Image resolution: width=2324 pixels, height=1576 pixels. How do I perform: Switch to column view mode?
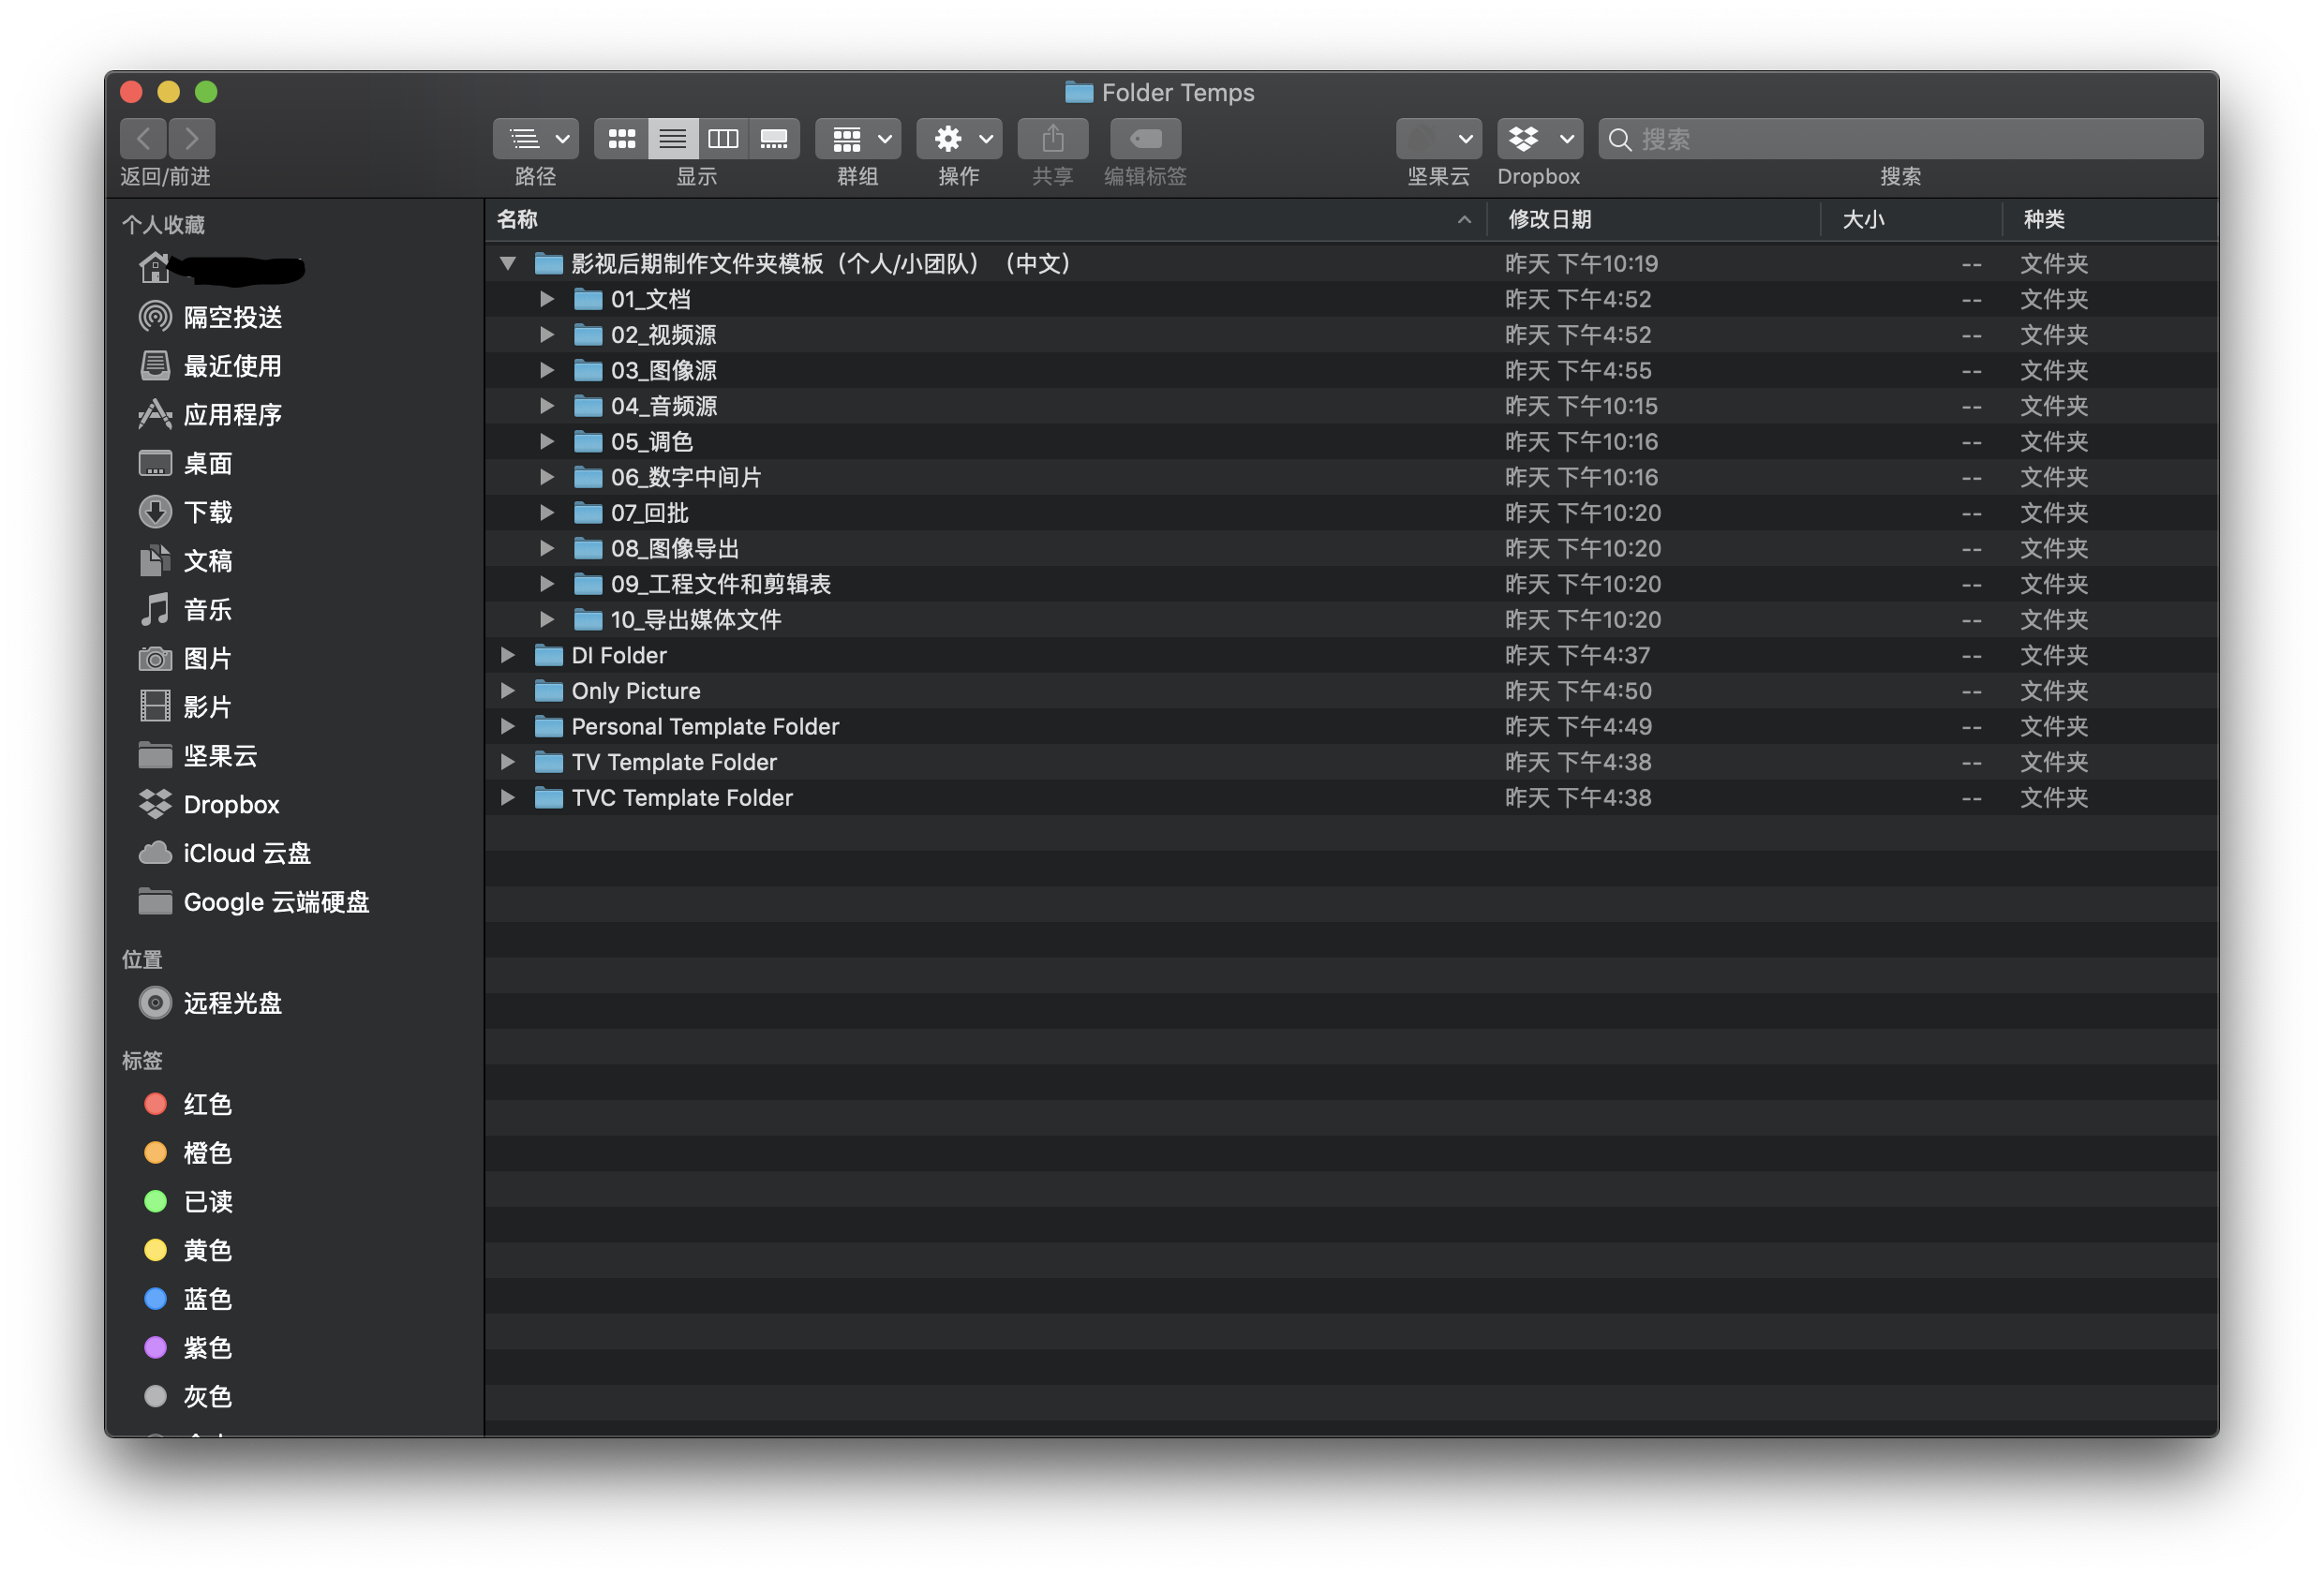723,139
